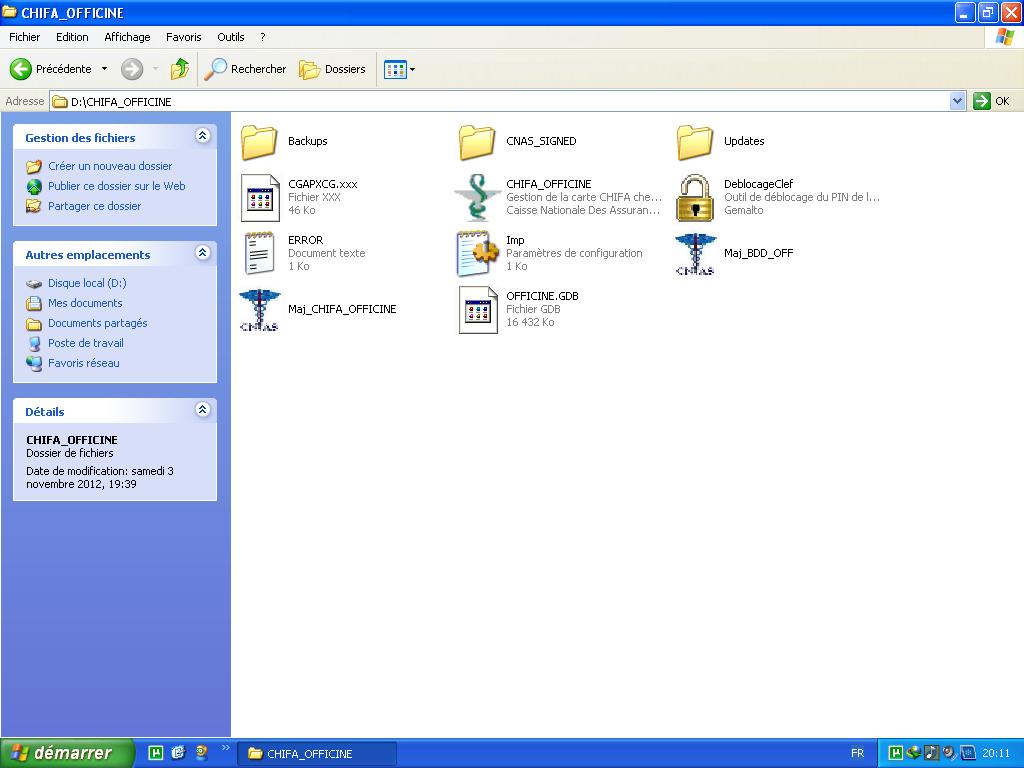Select the DeblocageClef padlock icon
1024x768 pixels.
(695, 197)
